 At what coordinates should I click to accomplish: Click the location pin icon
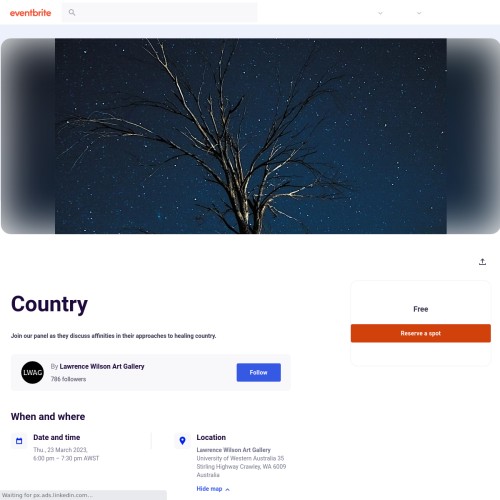pos(182,441)
